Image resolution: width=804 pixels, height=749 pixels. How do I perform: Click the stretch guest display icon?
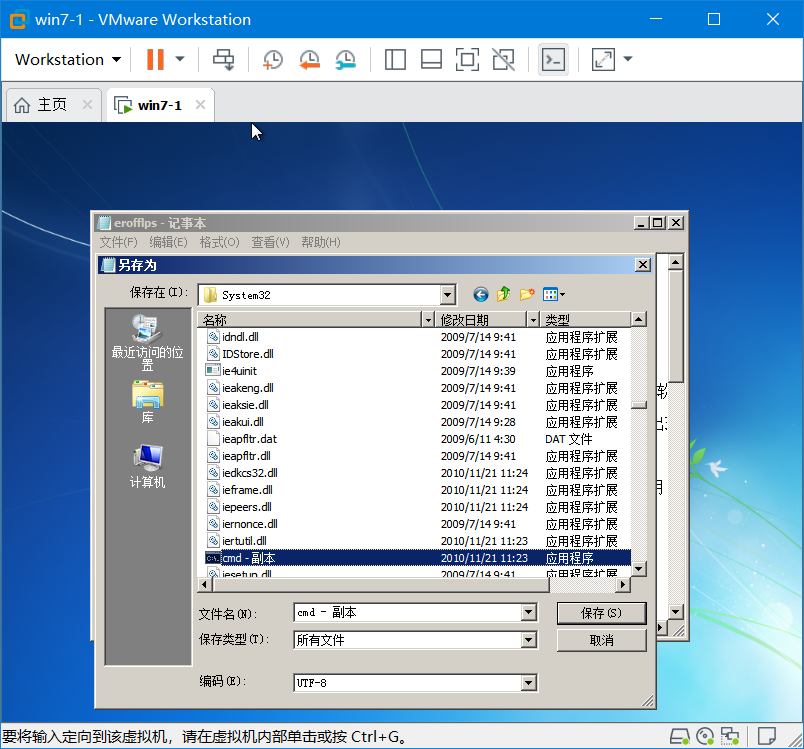click(603, 59)
